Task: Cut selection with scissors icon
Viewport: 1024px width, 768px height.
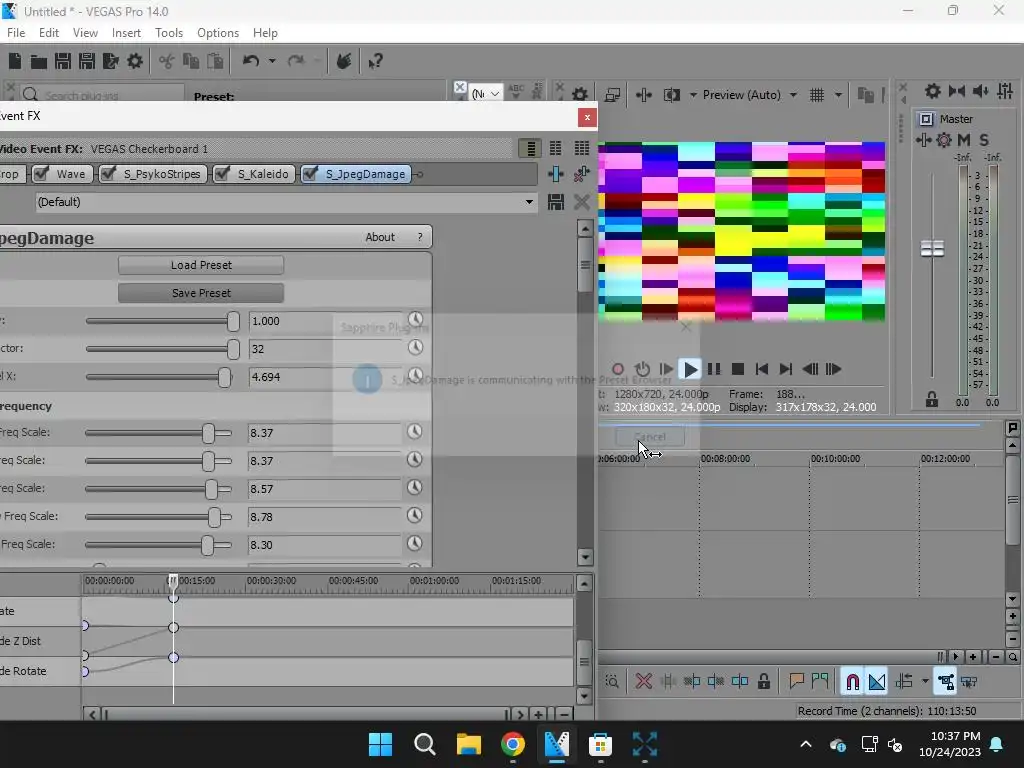Action: pos(167,61)
